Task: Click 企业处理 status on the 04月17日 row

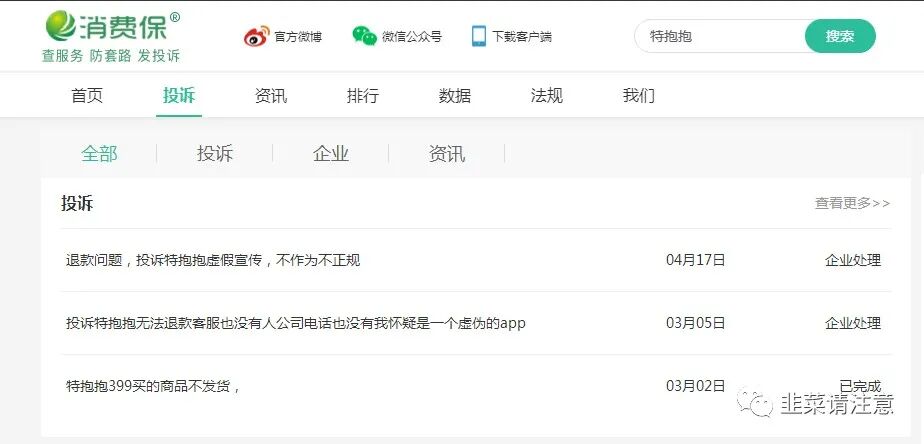Action: click(x=853, y=260)
